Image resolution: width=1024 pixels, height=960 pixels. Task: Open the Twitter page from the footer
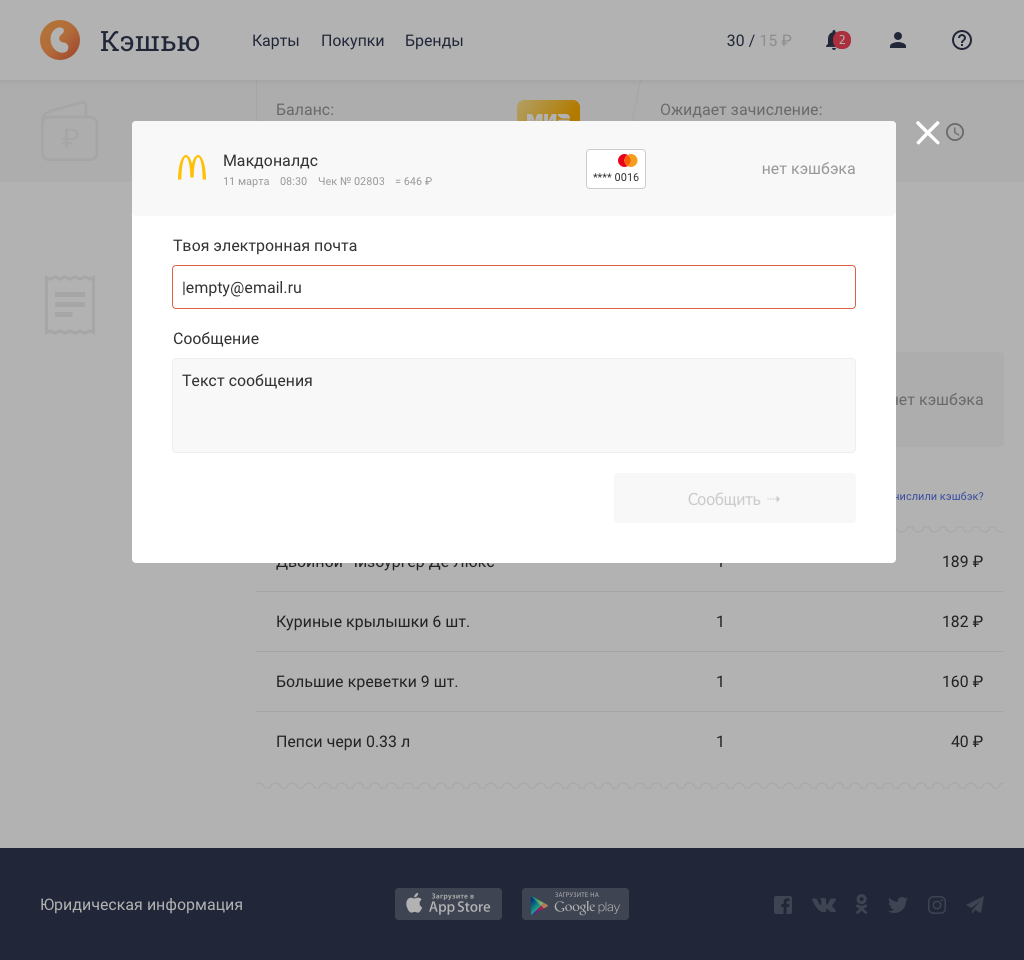898,904
